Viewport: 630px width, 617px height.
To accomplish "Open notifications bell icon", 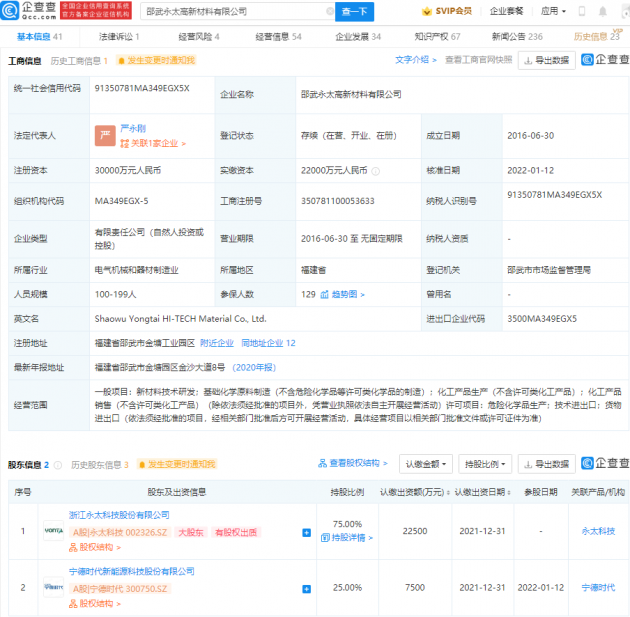I will point(602,11).
